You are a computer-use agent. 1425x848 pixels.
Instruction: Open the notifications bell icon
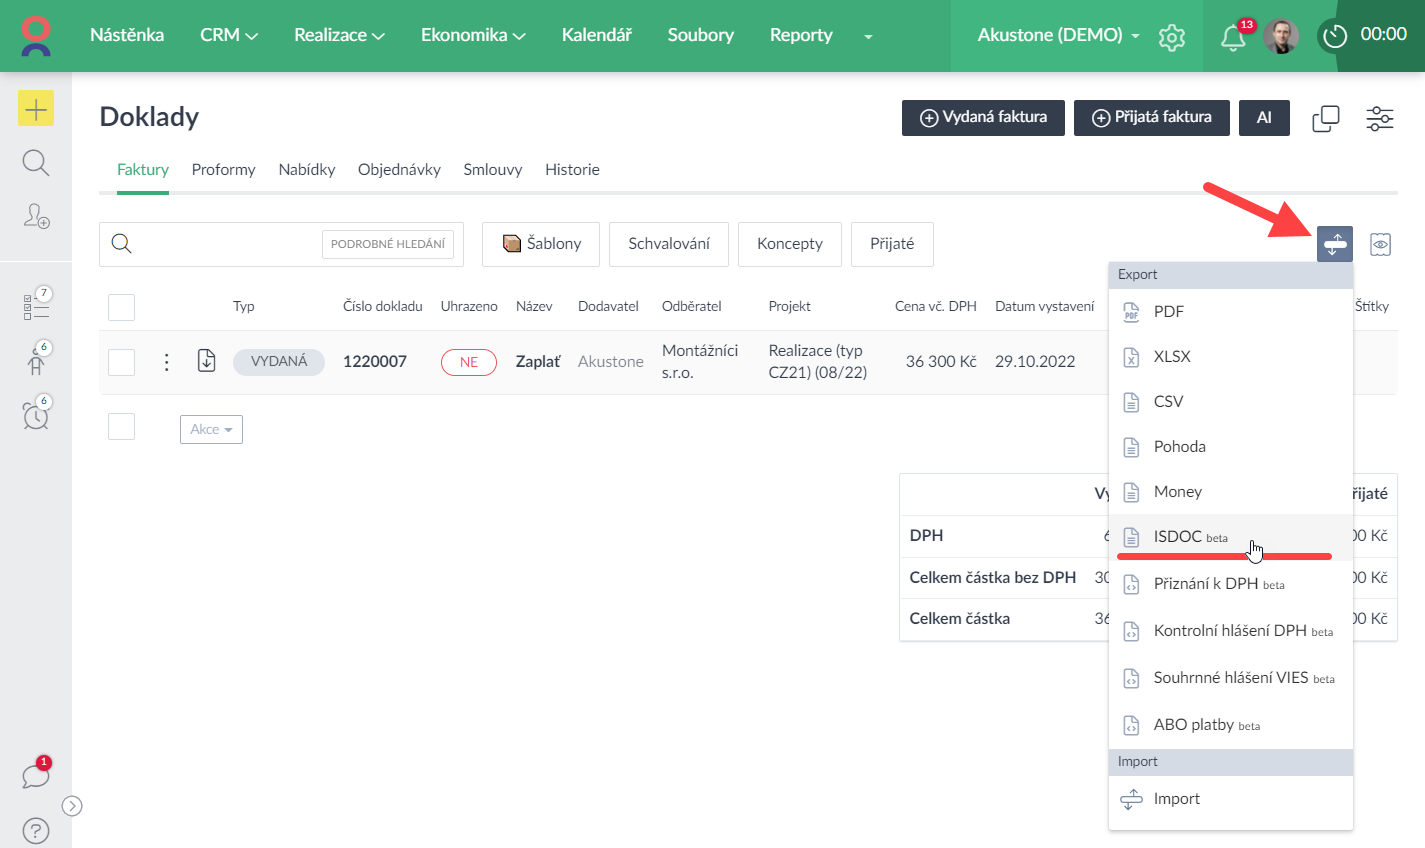click(x=1233, y=38)
